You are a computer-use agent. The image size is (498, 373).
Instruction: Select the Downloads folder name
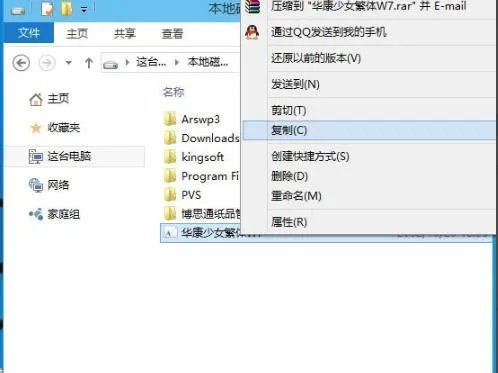tap(211, 138)
